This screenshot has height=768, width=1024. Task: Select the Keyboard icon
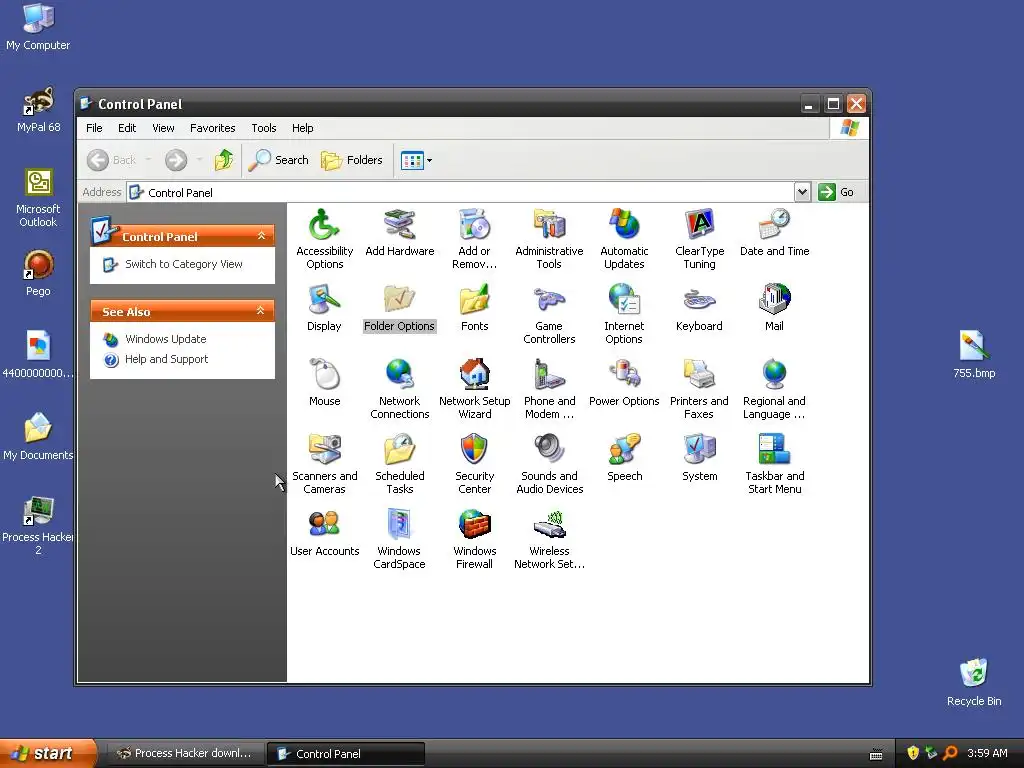point(699,300)
